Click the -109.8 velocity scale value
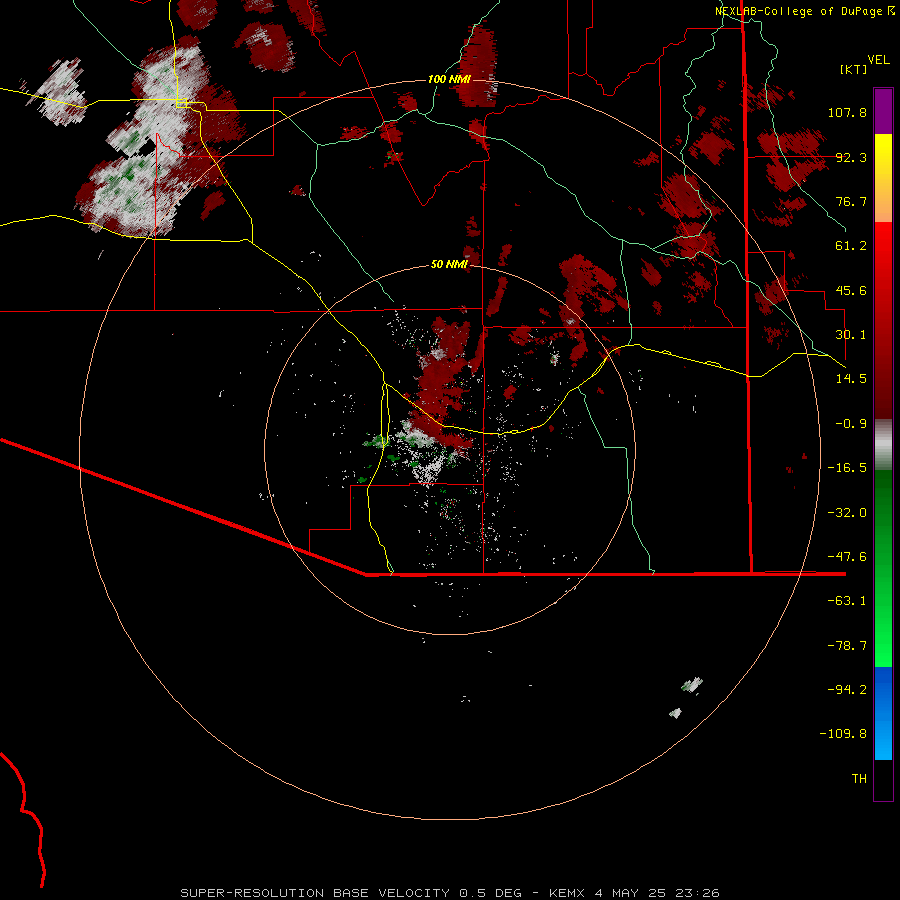 843,734
